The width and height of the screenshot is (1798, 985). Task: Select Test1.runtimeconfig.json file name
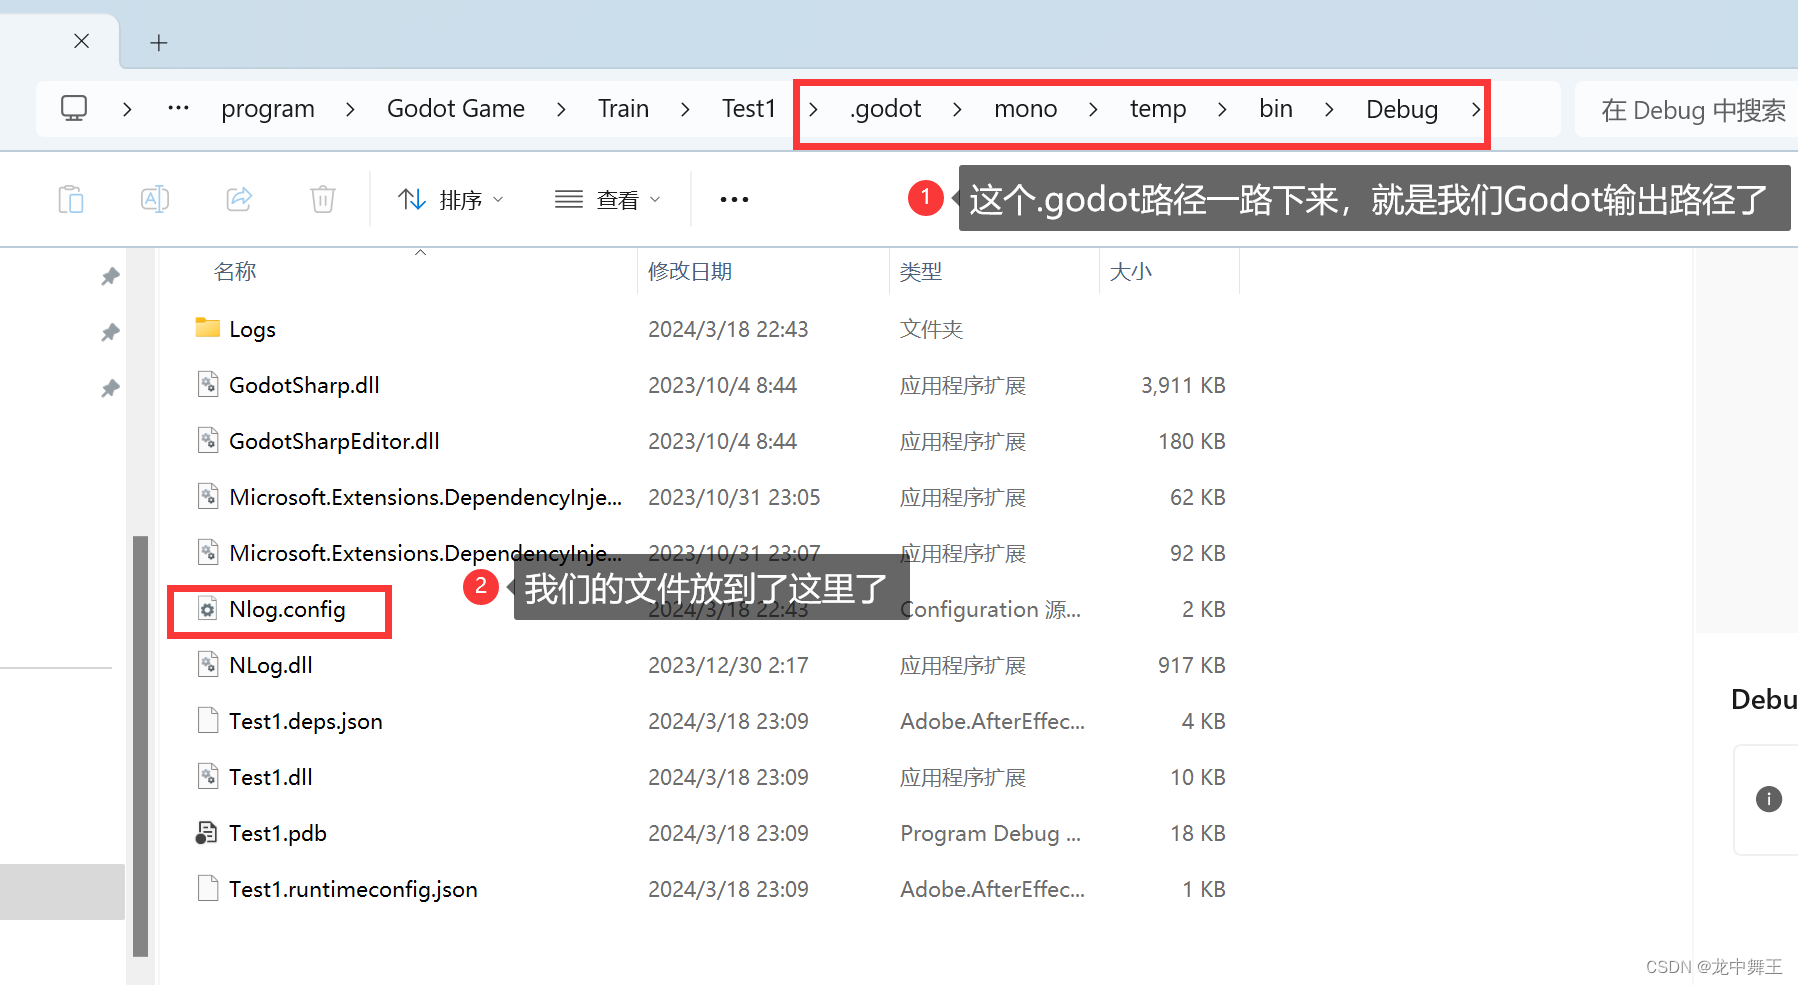tap(353, 889)
